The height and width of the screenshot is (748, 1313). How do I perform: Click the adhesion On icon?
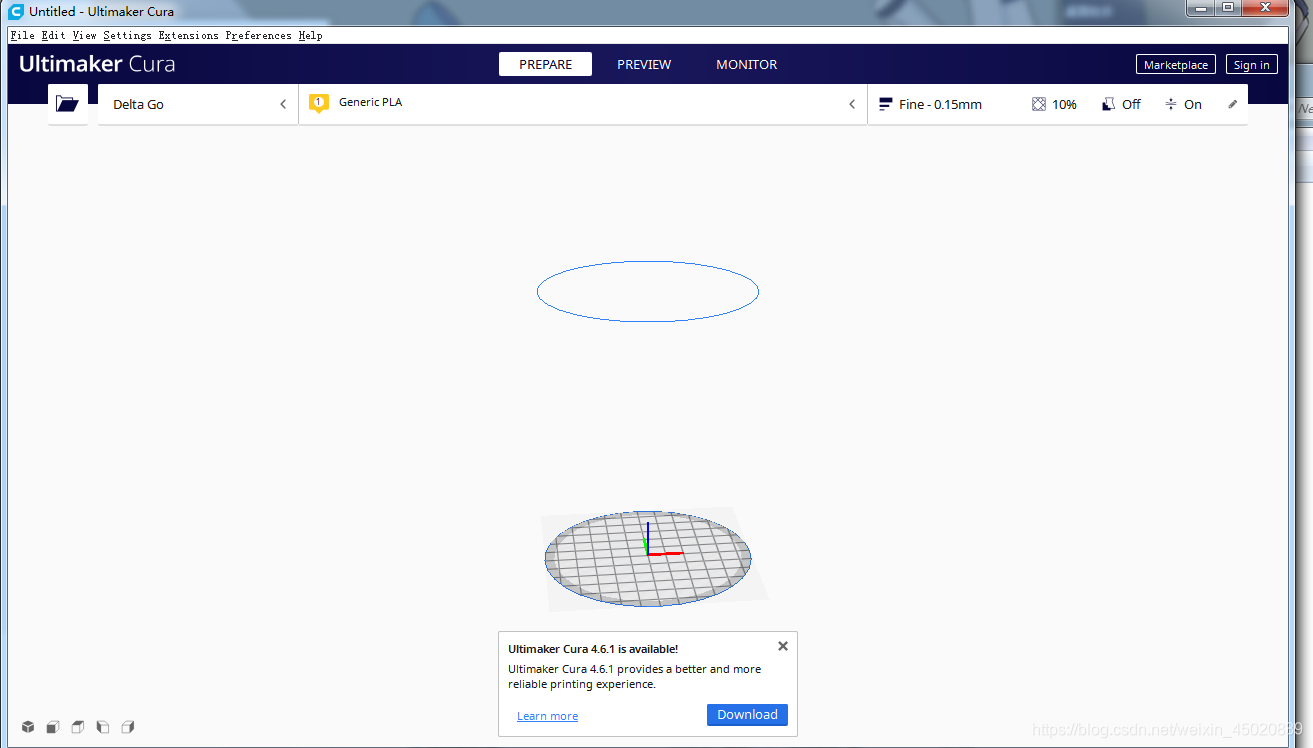1171,104
